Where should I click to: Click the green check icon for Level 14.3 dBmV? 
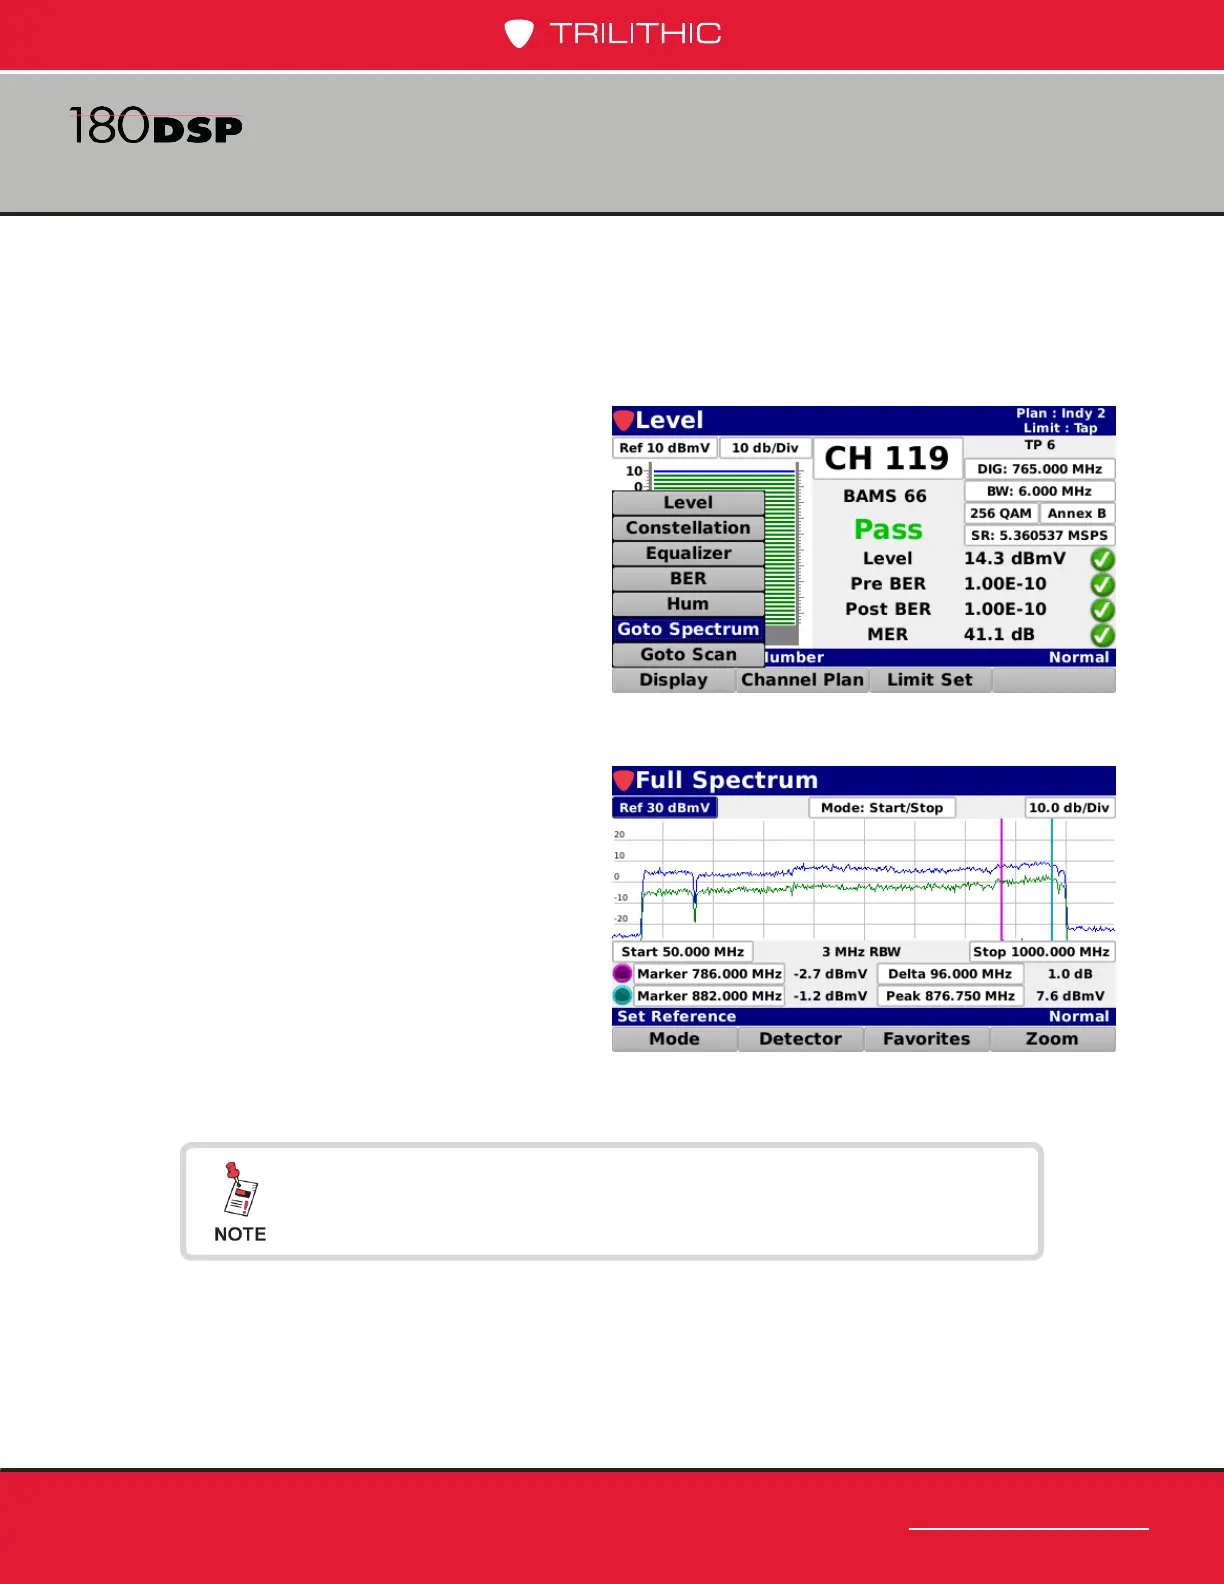[1102, 559]
